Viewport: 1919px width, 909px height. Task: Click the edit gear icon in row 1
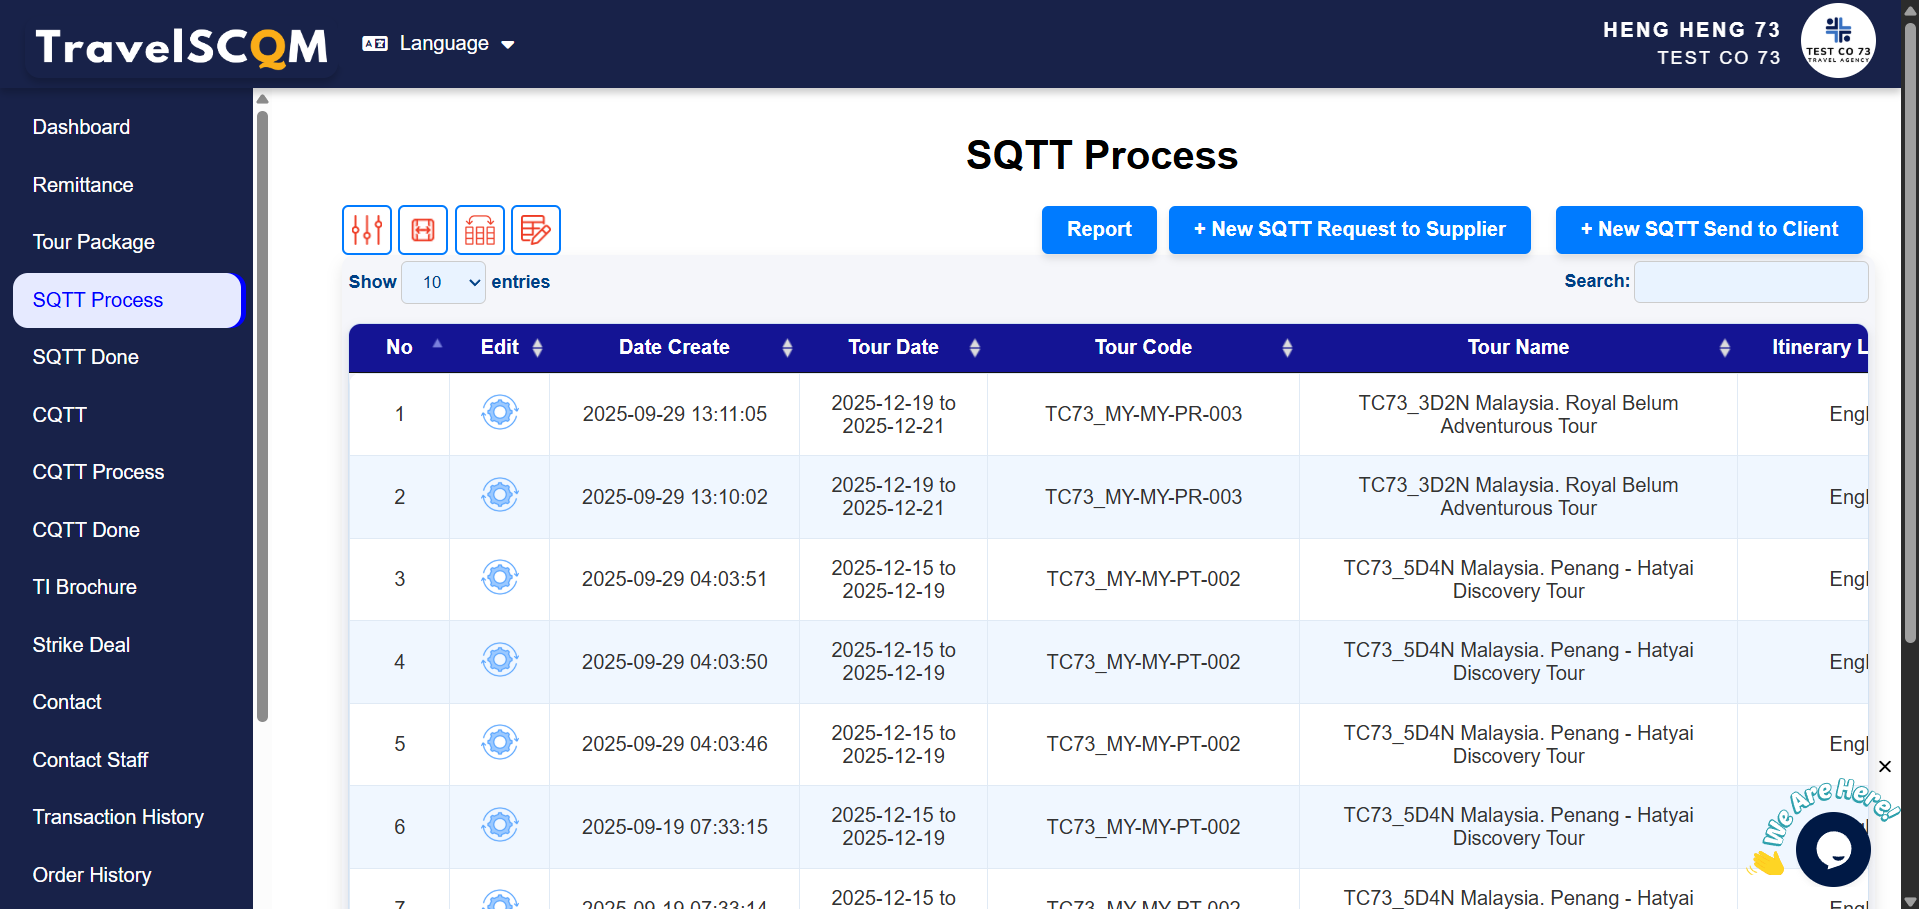pos(499,412)
